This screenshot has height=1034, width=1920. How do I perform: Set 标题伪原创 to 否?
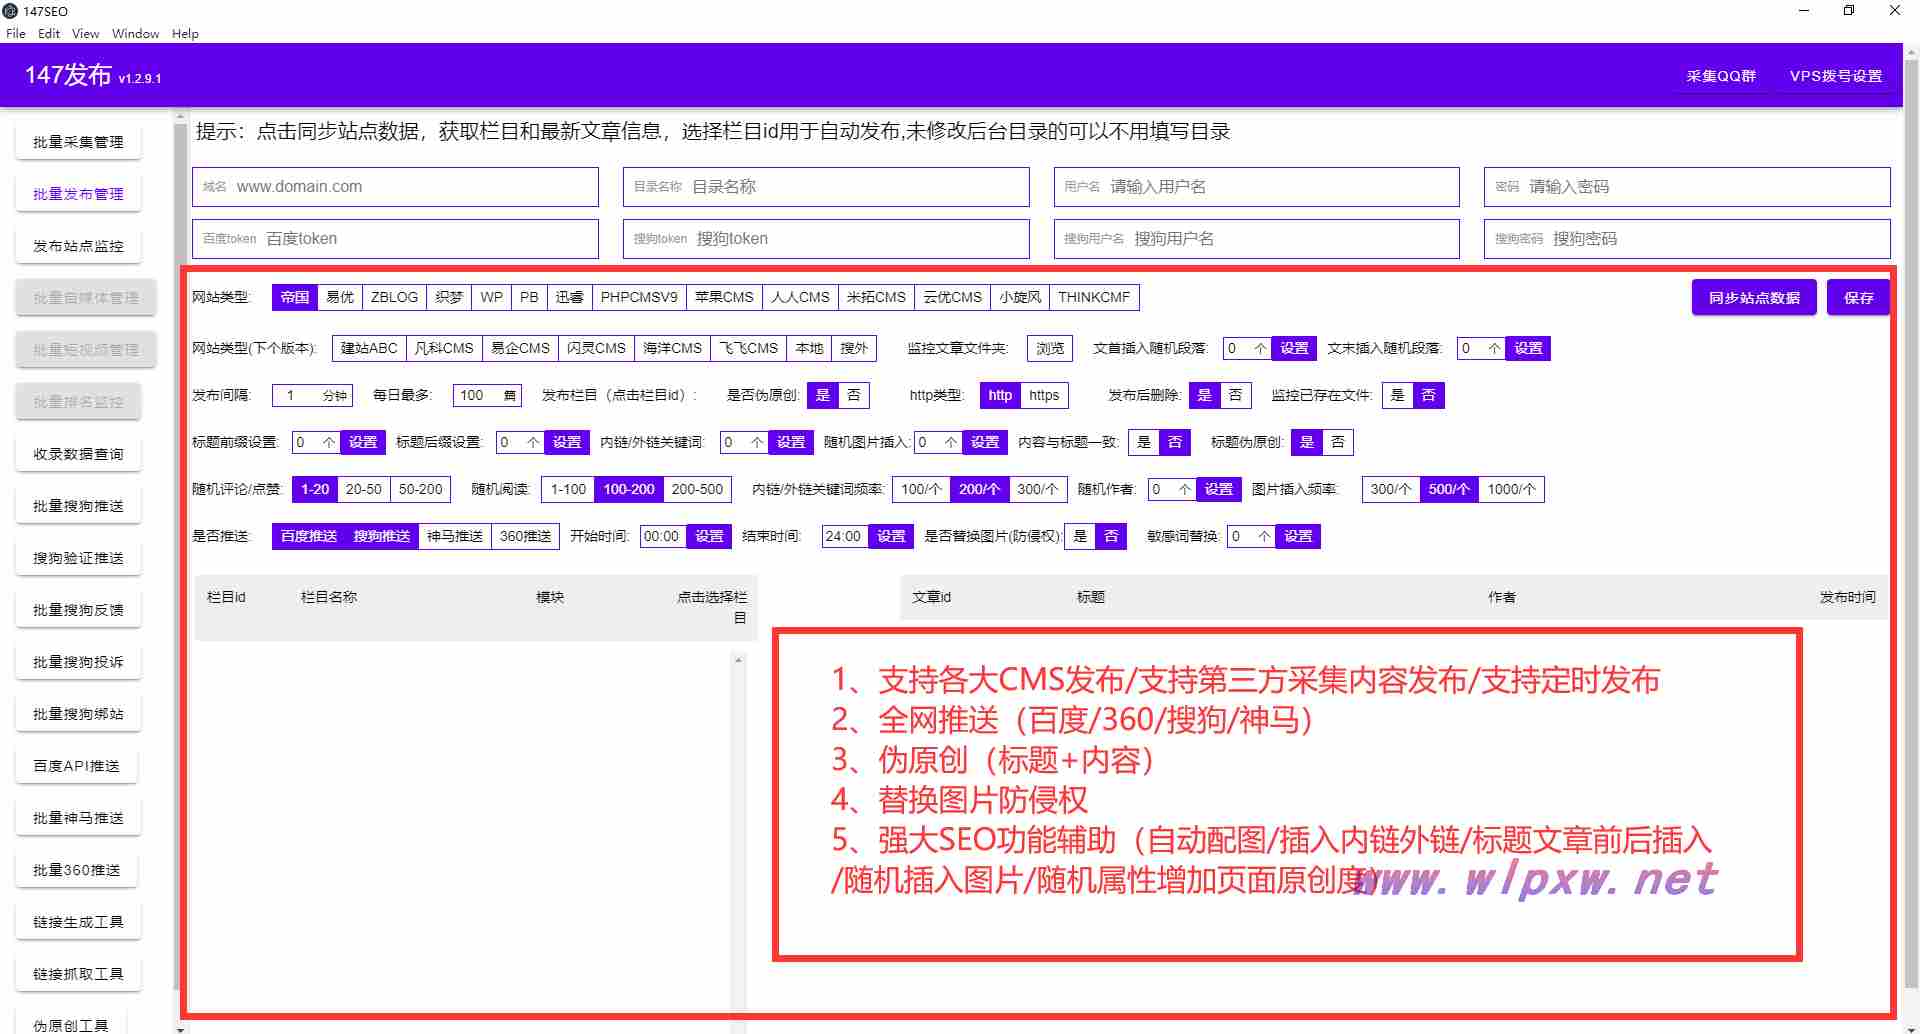pyautogui.click(x=1338, y=442)
